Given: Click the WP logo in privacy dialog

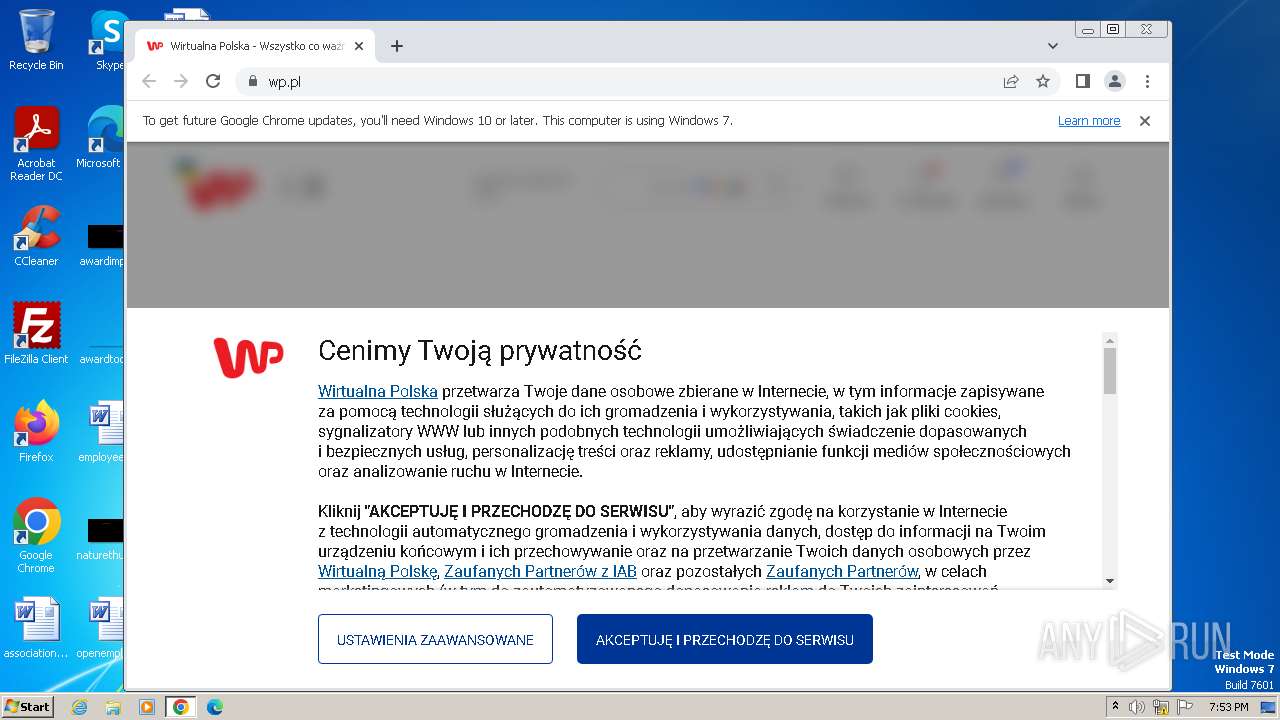Looking at the screenshot, I should [x=248, y=358].
